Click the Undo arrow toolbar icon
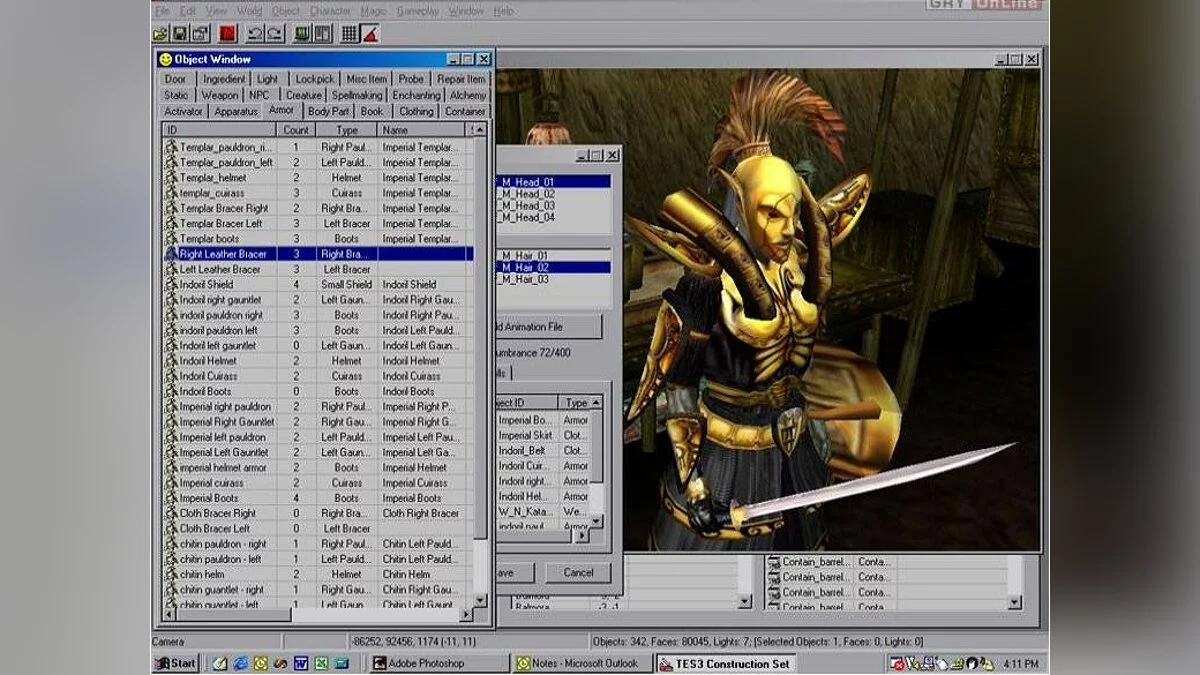The height and width of the screenshot is (675, 1200). [255, 33]
